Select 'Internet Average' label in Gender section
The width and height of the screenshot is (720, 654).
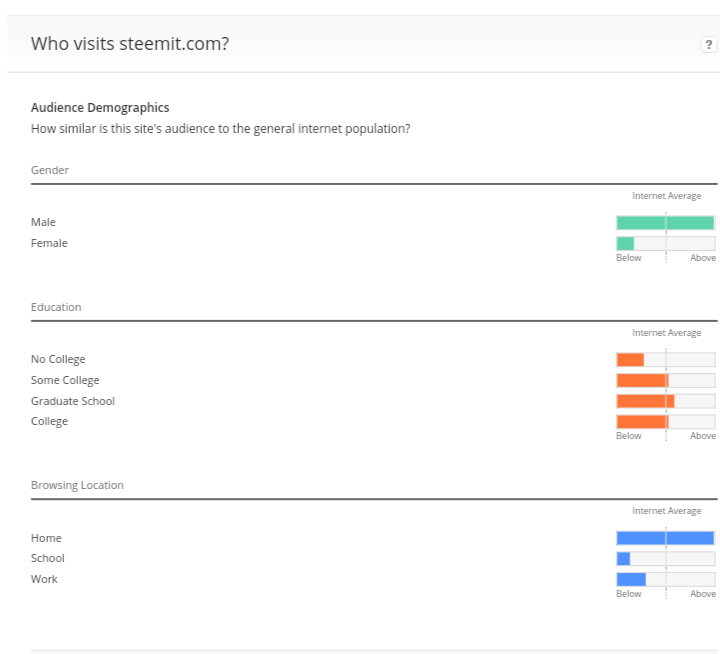point(666,196)
